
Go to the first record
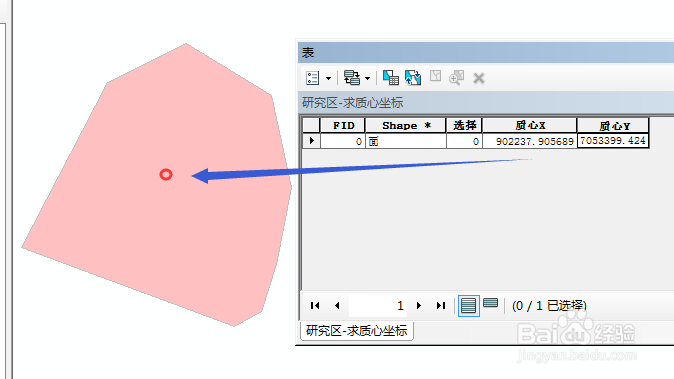pos(315,306)
